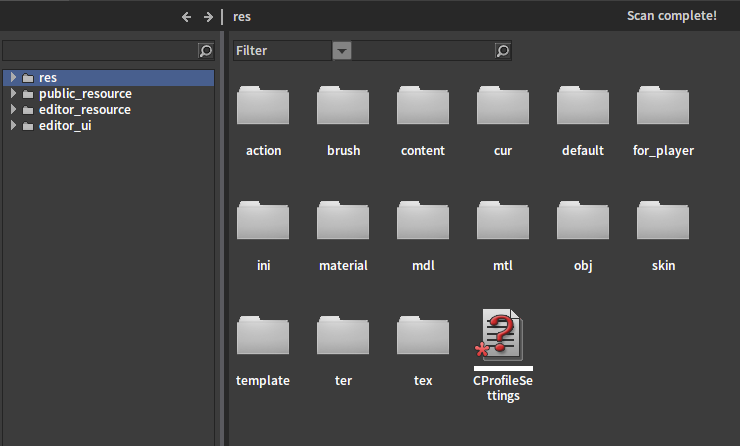Screen dimensions: 740x446
Task: Click the filter text input field
Action: click(x=423, y=50)
